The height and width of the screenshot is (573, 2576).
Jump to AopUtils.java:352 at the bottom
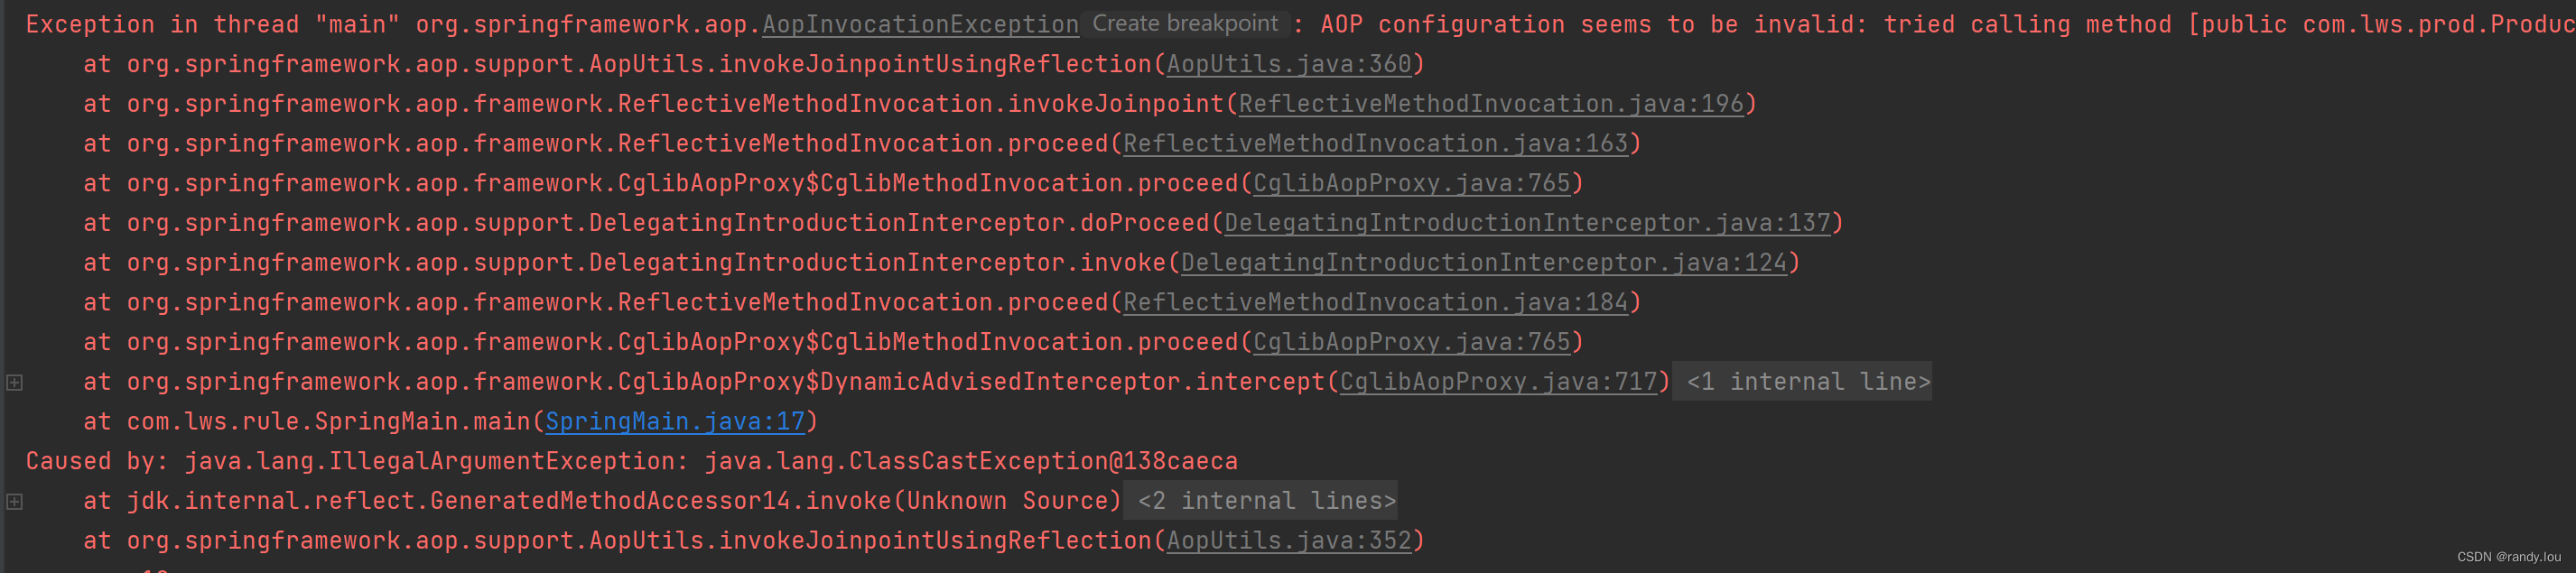[1288, 540]
